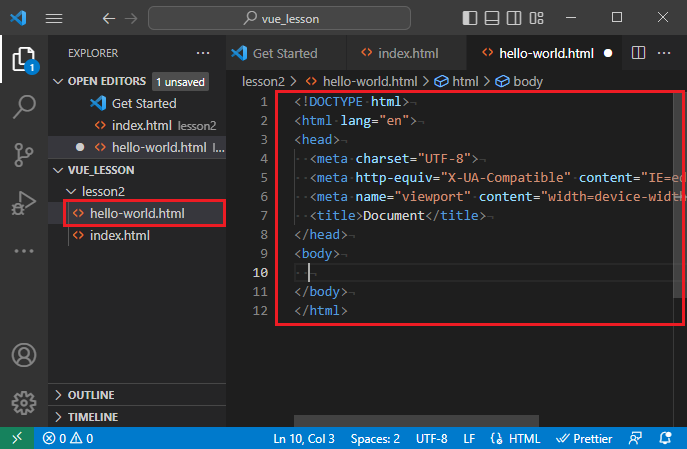The image size is (687, 449).
Task: Open the Accounts menu icon
Action: (x=24, y=355)
